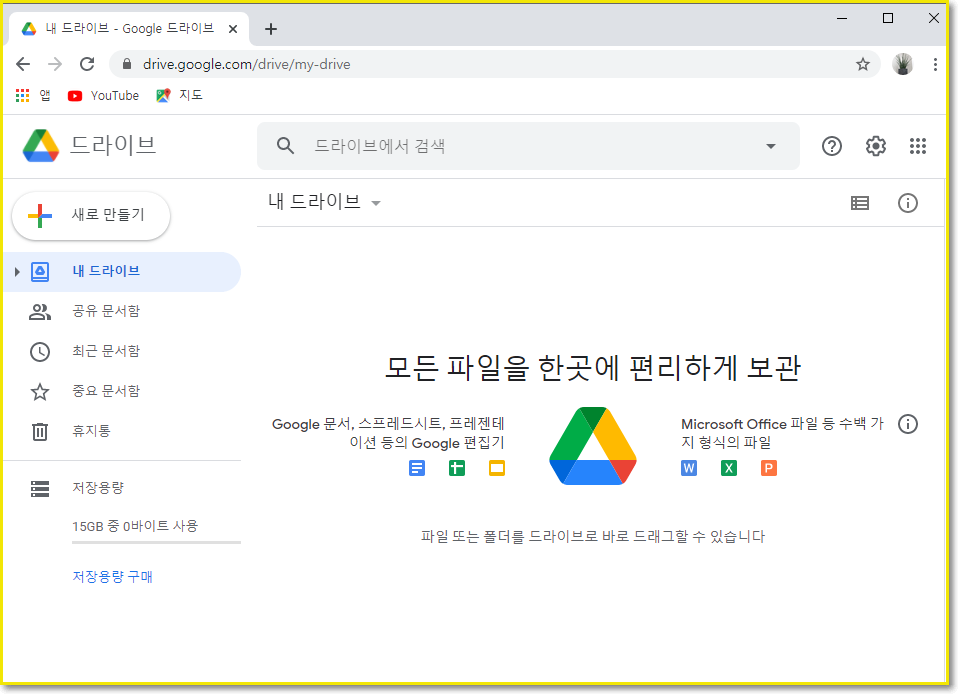Click the address bar URL
This screenshot has width=958, height=694.
coord(246,64)
